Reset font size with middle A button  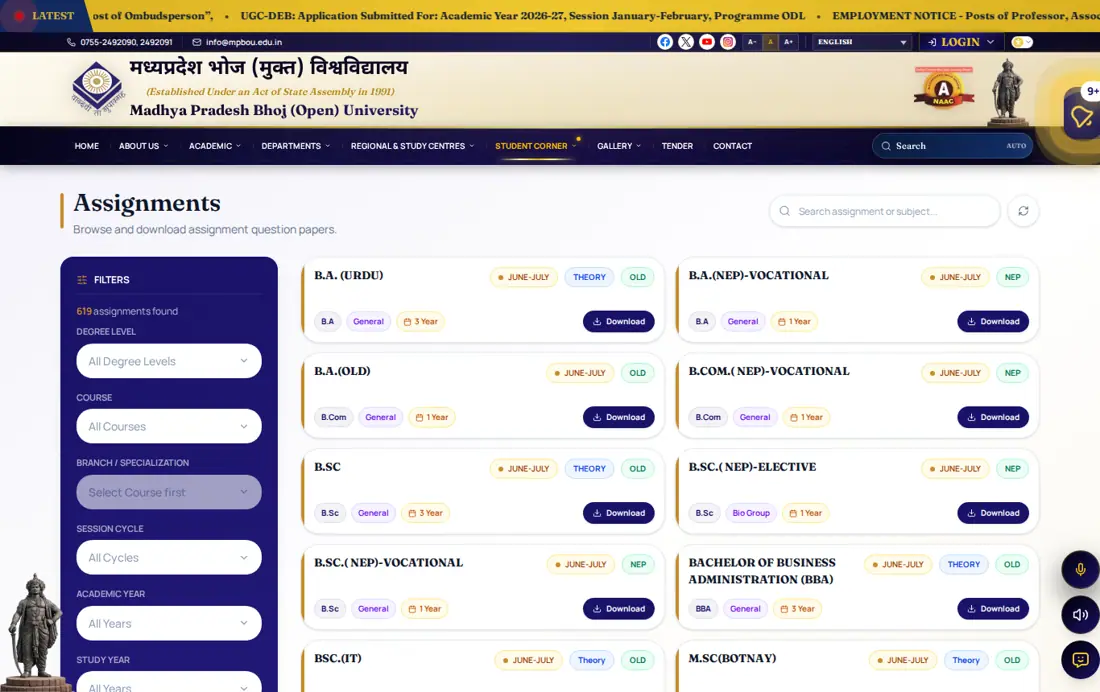pos(770,42)
